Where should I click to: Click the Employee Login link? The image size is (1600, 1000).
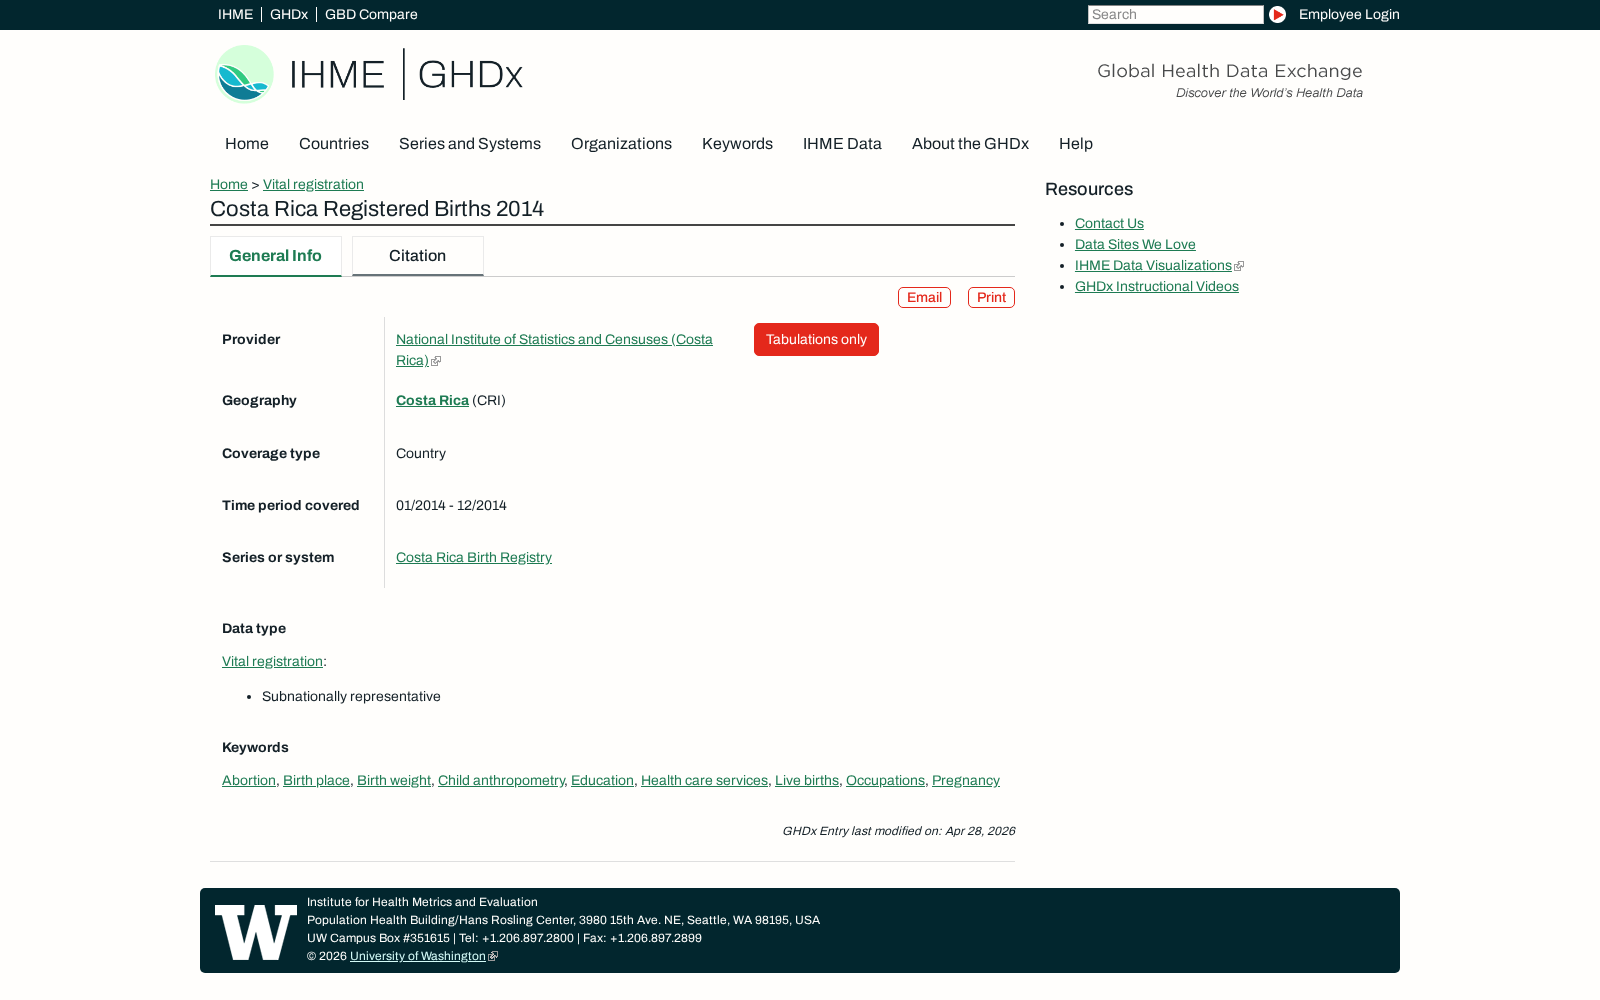click(1349, 14)
